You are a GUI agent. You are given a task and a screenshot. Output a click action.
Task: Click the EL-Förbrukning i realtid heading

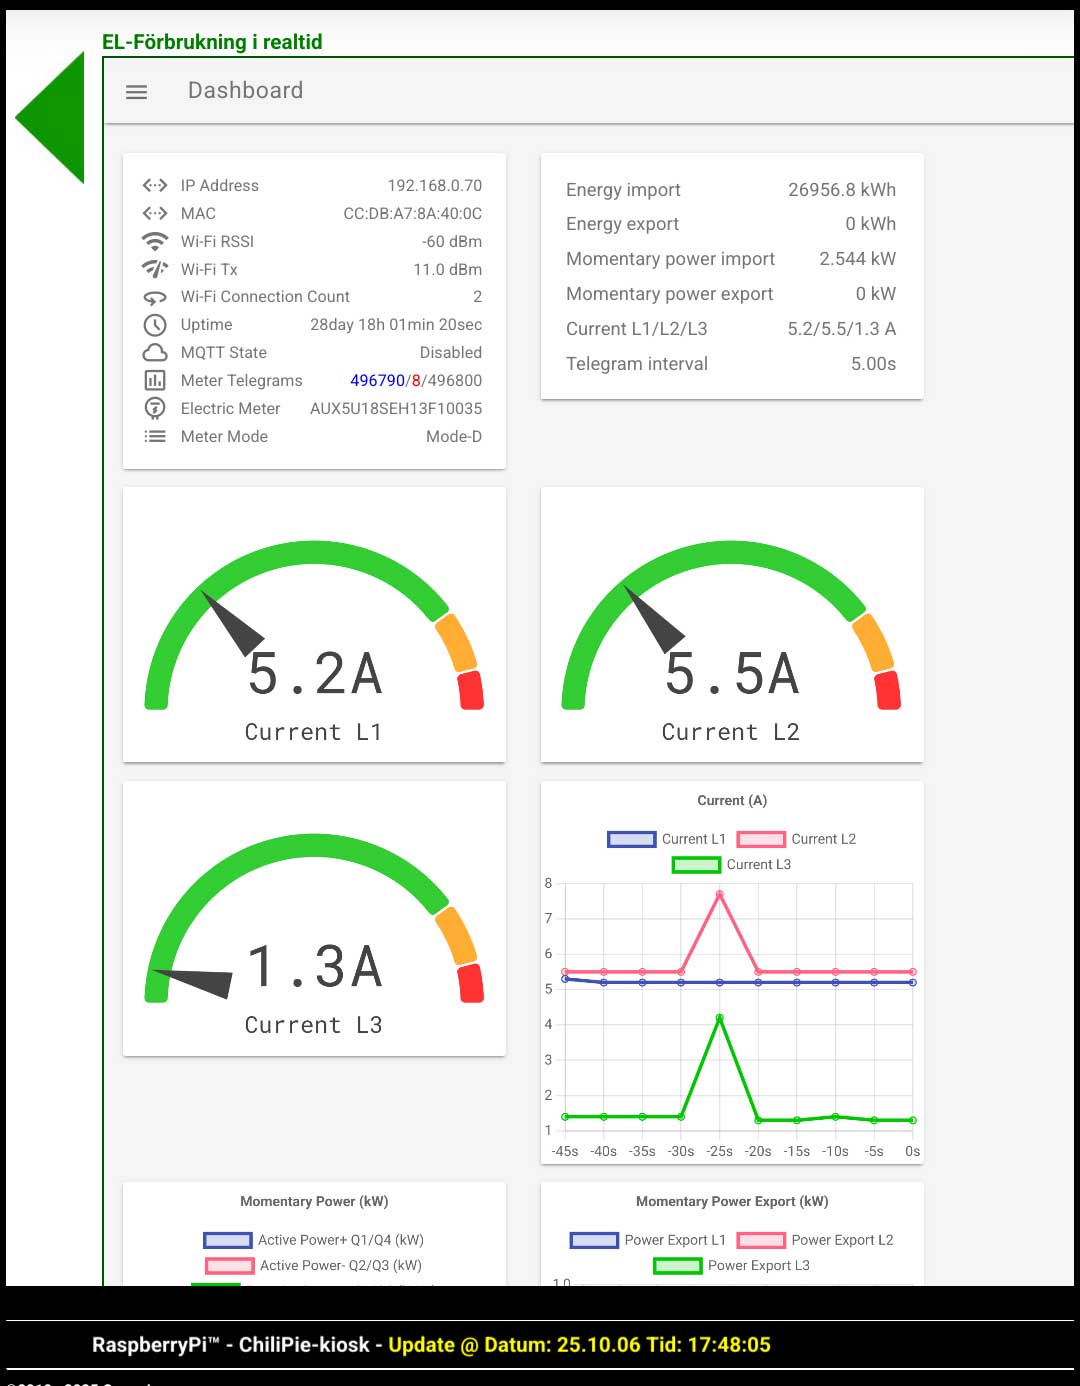(x=212, y=42)
